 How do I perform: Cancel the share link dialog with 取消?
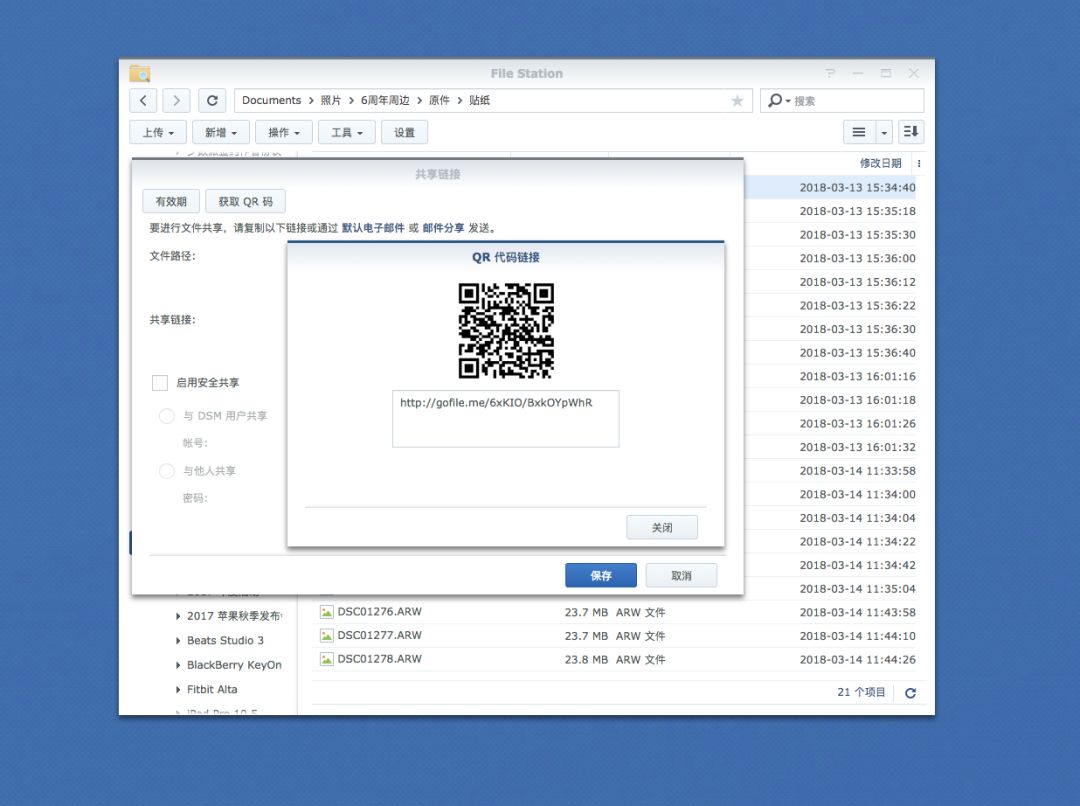click(681, 575)
